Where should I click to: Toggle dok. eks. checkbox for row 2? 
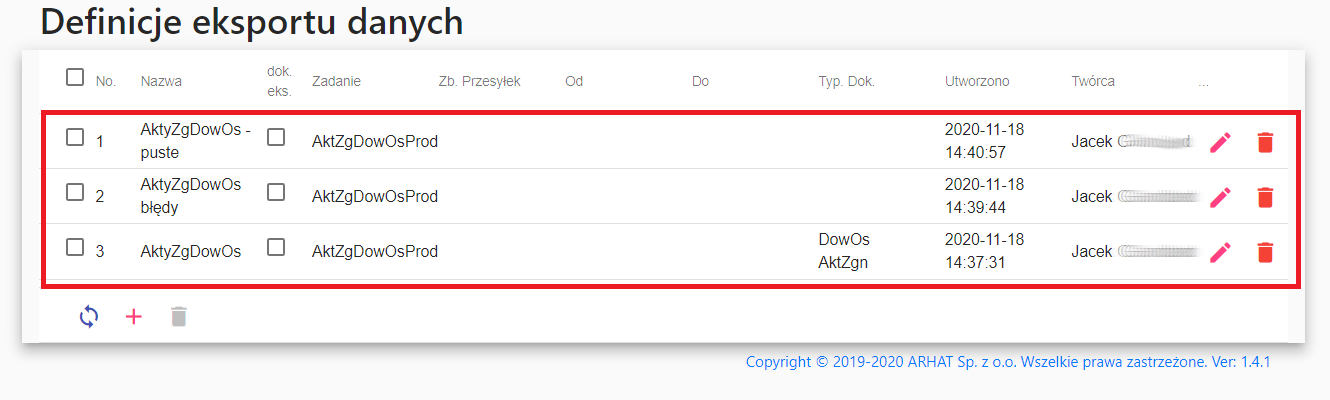276,192
